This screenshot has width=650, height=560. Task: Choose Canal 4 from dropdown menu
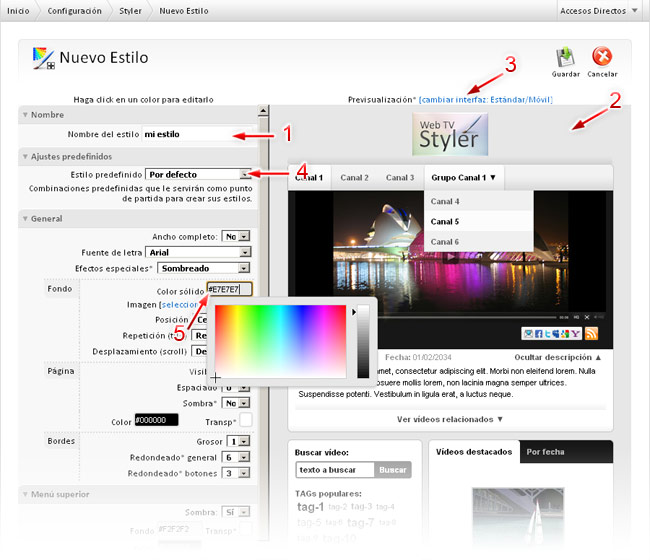click(x=478, y=201)
